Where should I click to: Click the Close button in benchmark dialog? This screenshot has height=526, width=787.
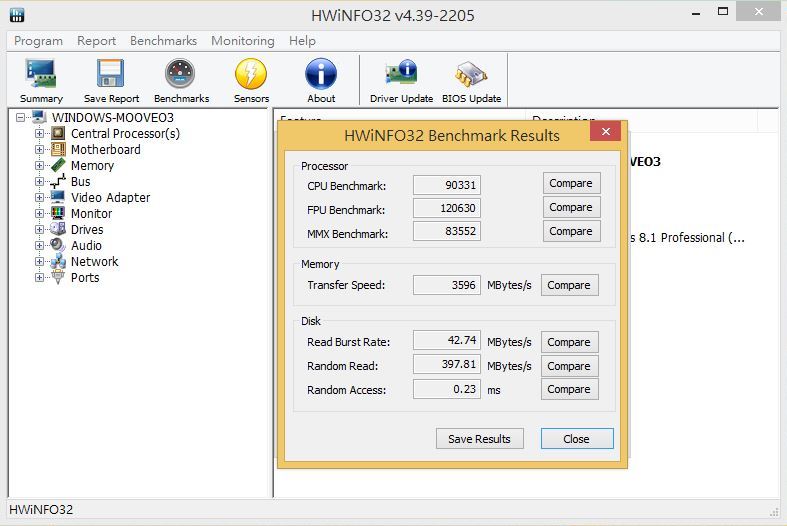pos(577,439)
